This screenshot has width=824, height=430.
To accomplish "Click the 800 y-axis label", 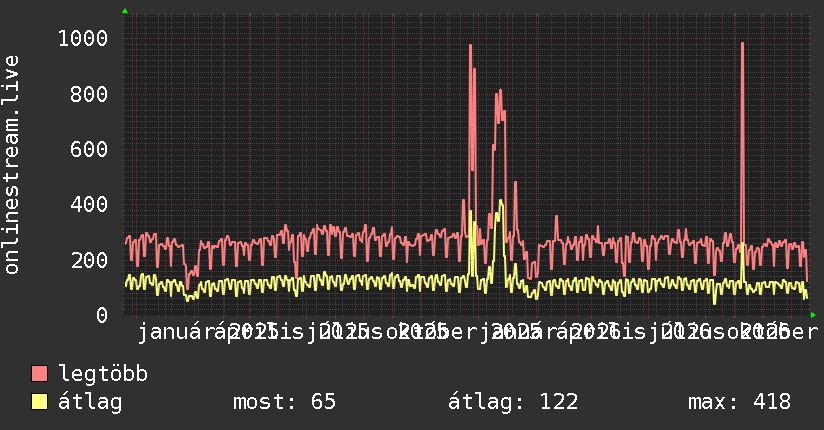I will [89, 94].
